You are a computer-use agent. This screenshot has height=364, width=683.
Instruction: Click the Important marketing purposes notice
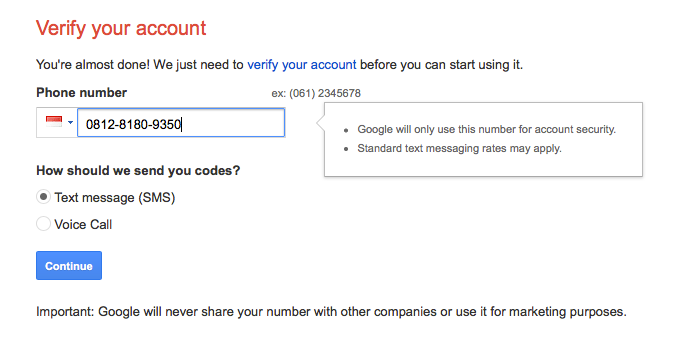331,312
